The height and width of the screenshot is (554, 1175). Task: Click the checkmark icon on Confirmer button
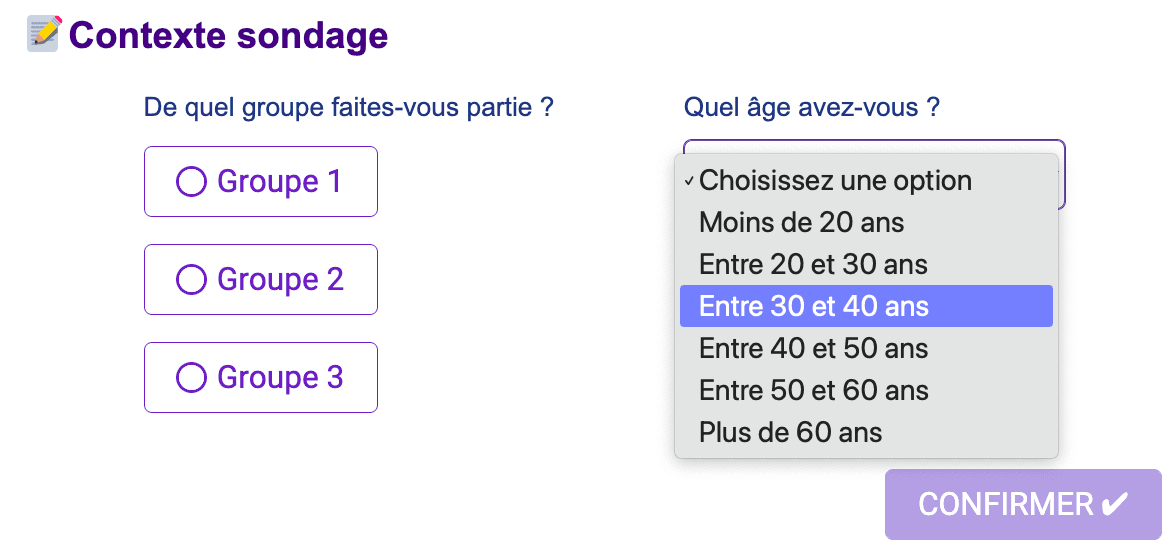coord(1114,505)
